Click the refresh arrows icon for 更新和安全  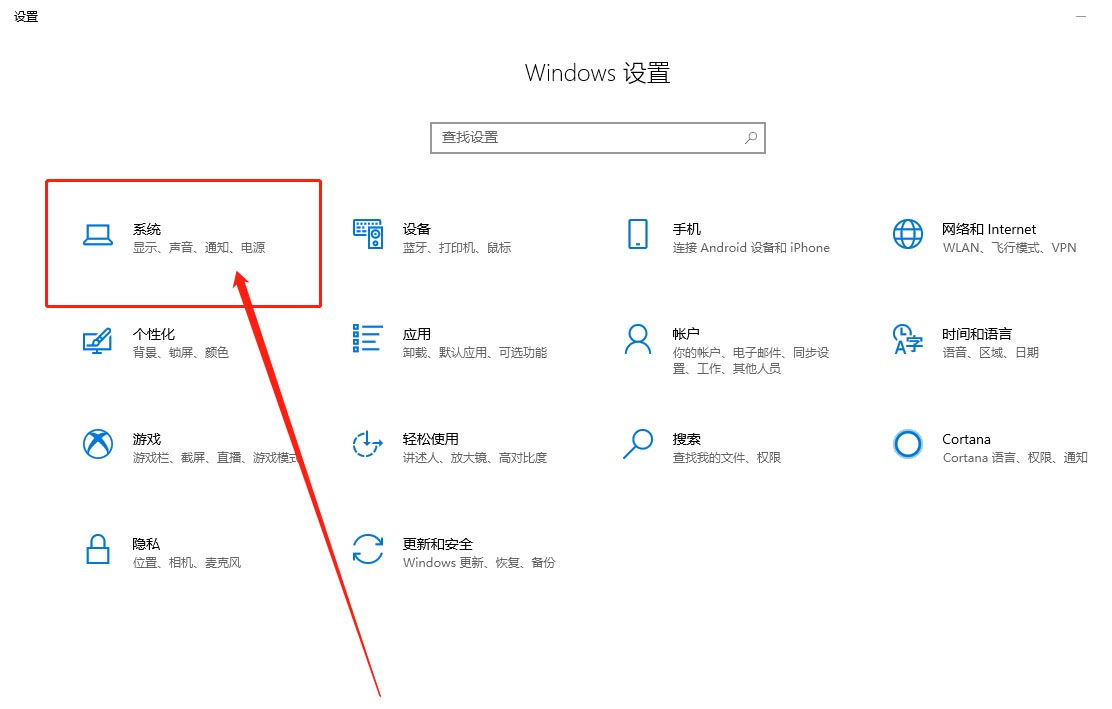tap(368, 550)
